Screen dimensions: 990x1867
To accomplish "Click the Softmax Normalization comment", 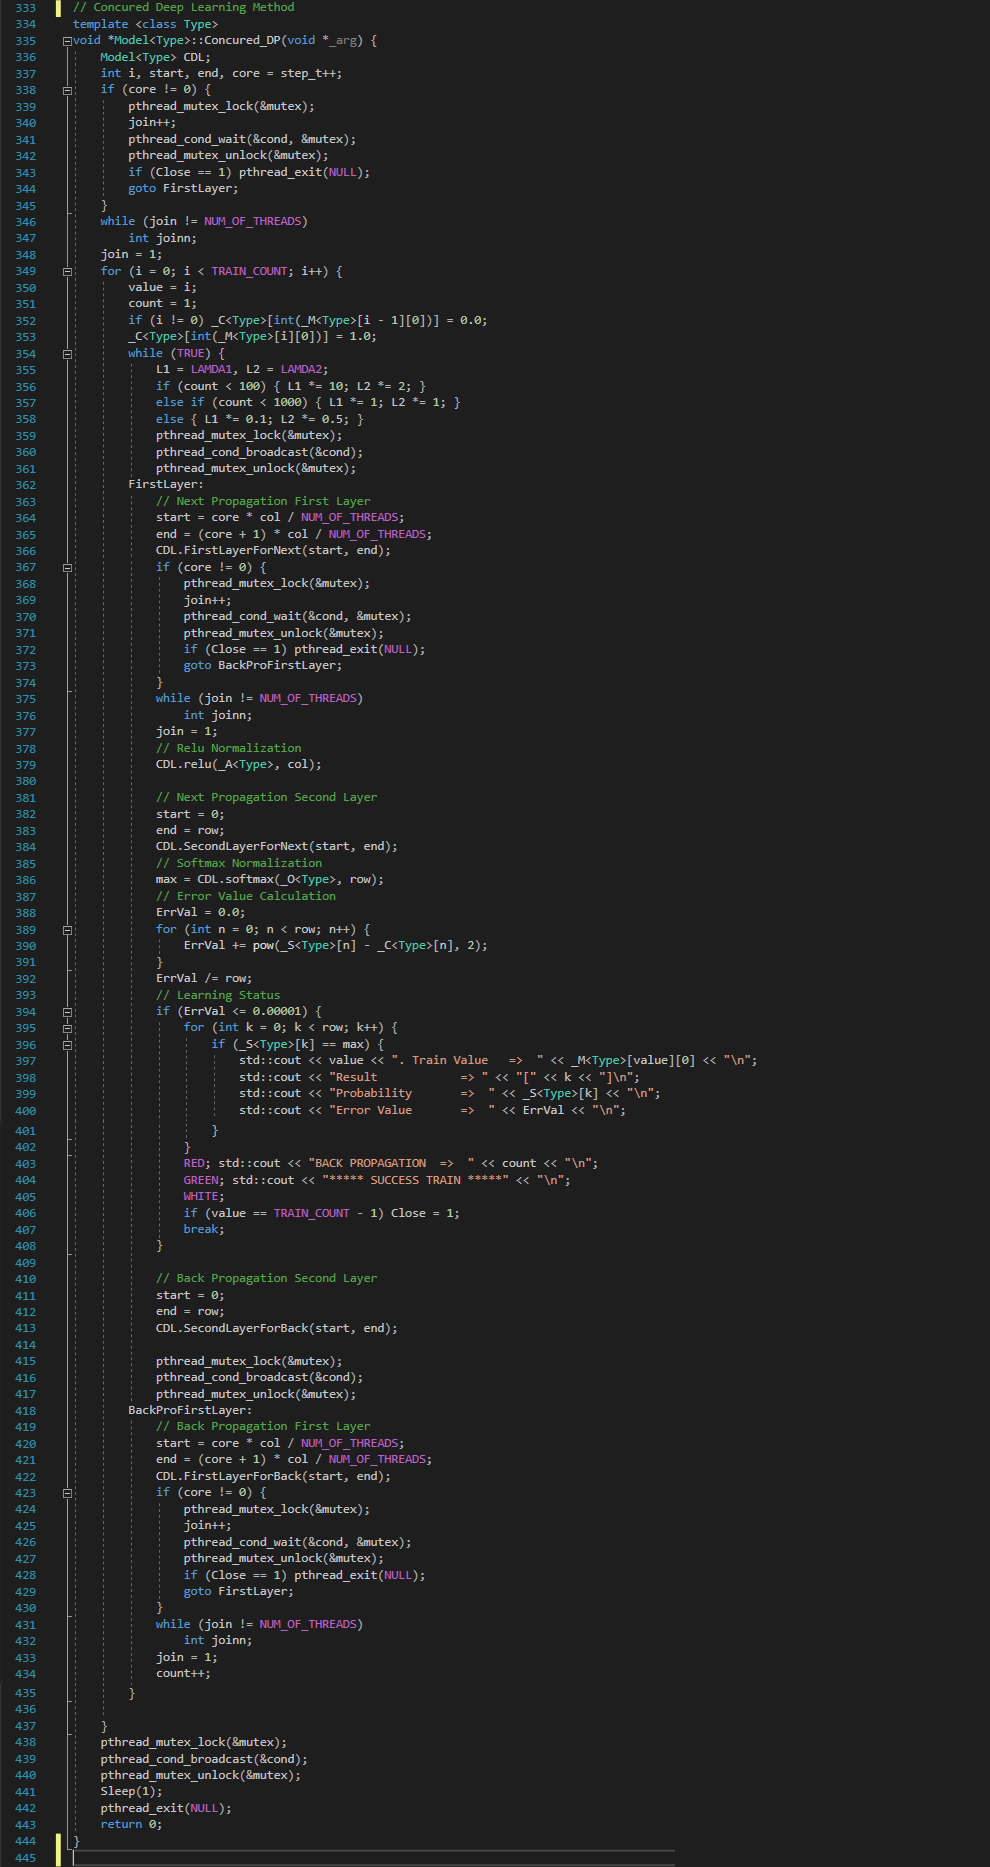I will tap(239, 864).
